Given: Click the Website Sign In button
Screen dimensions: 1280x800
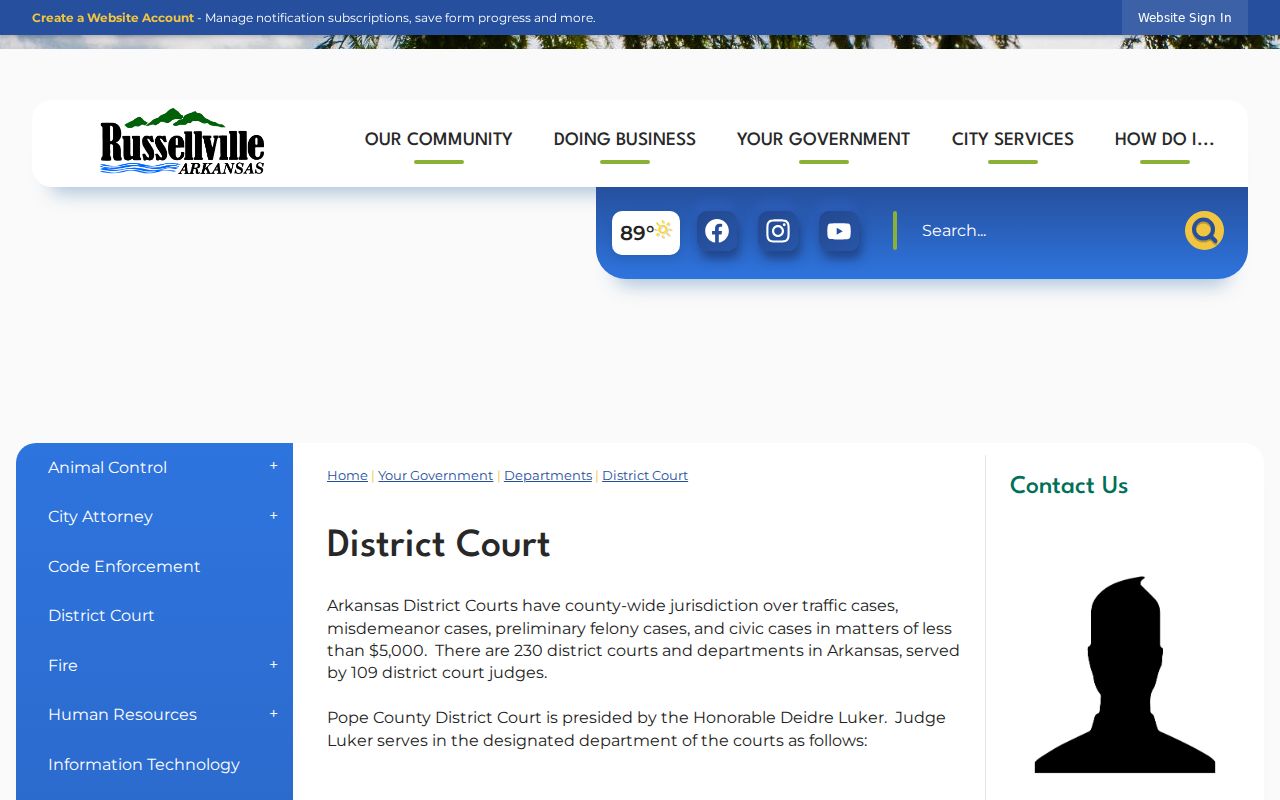Looking at the screenshot, I should tap(1185, 18).
